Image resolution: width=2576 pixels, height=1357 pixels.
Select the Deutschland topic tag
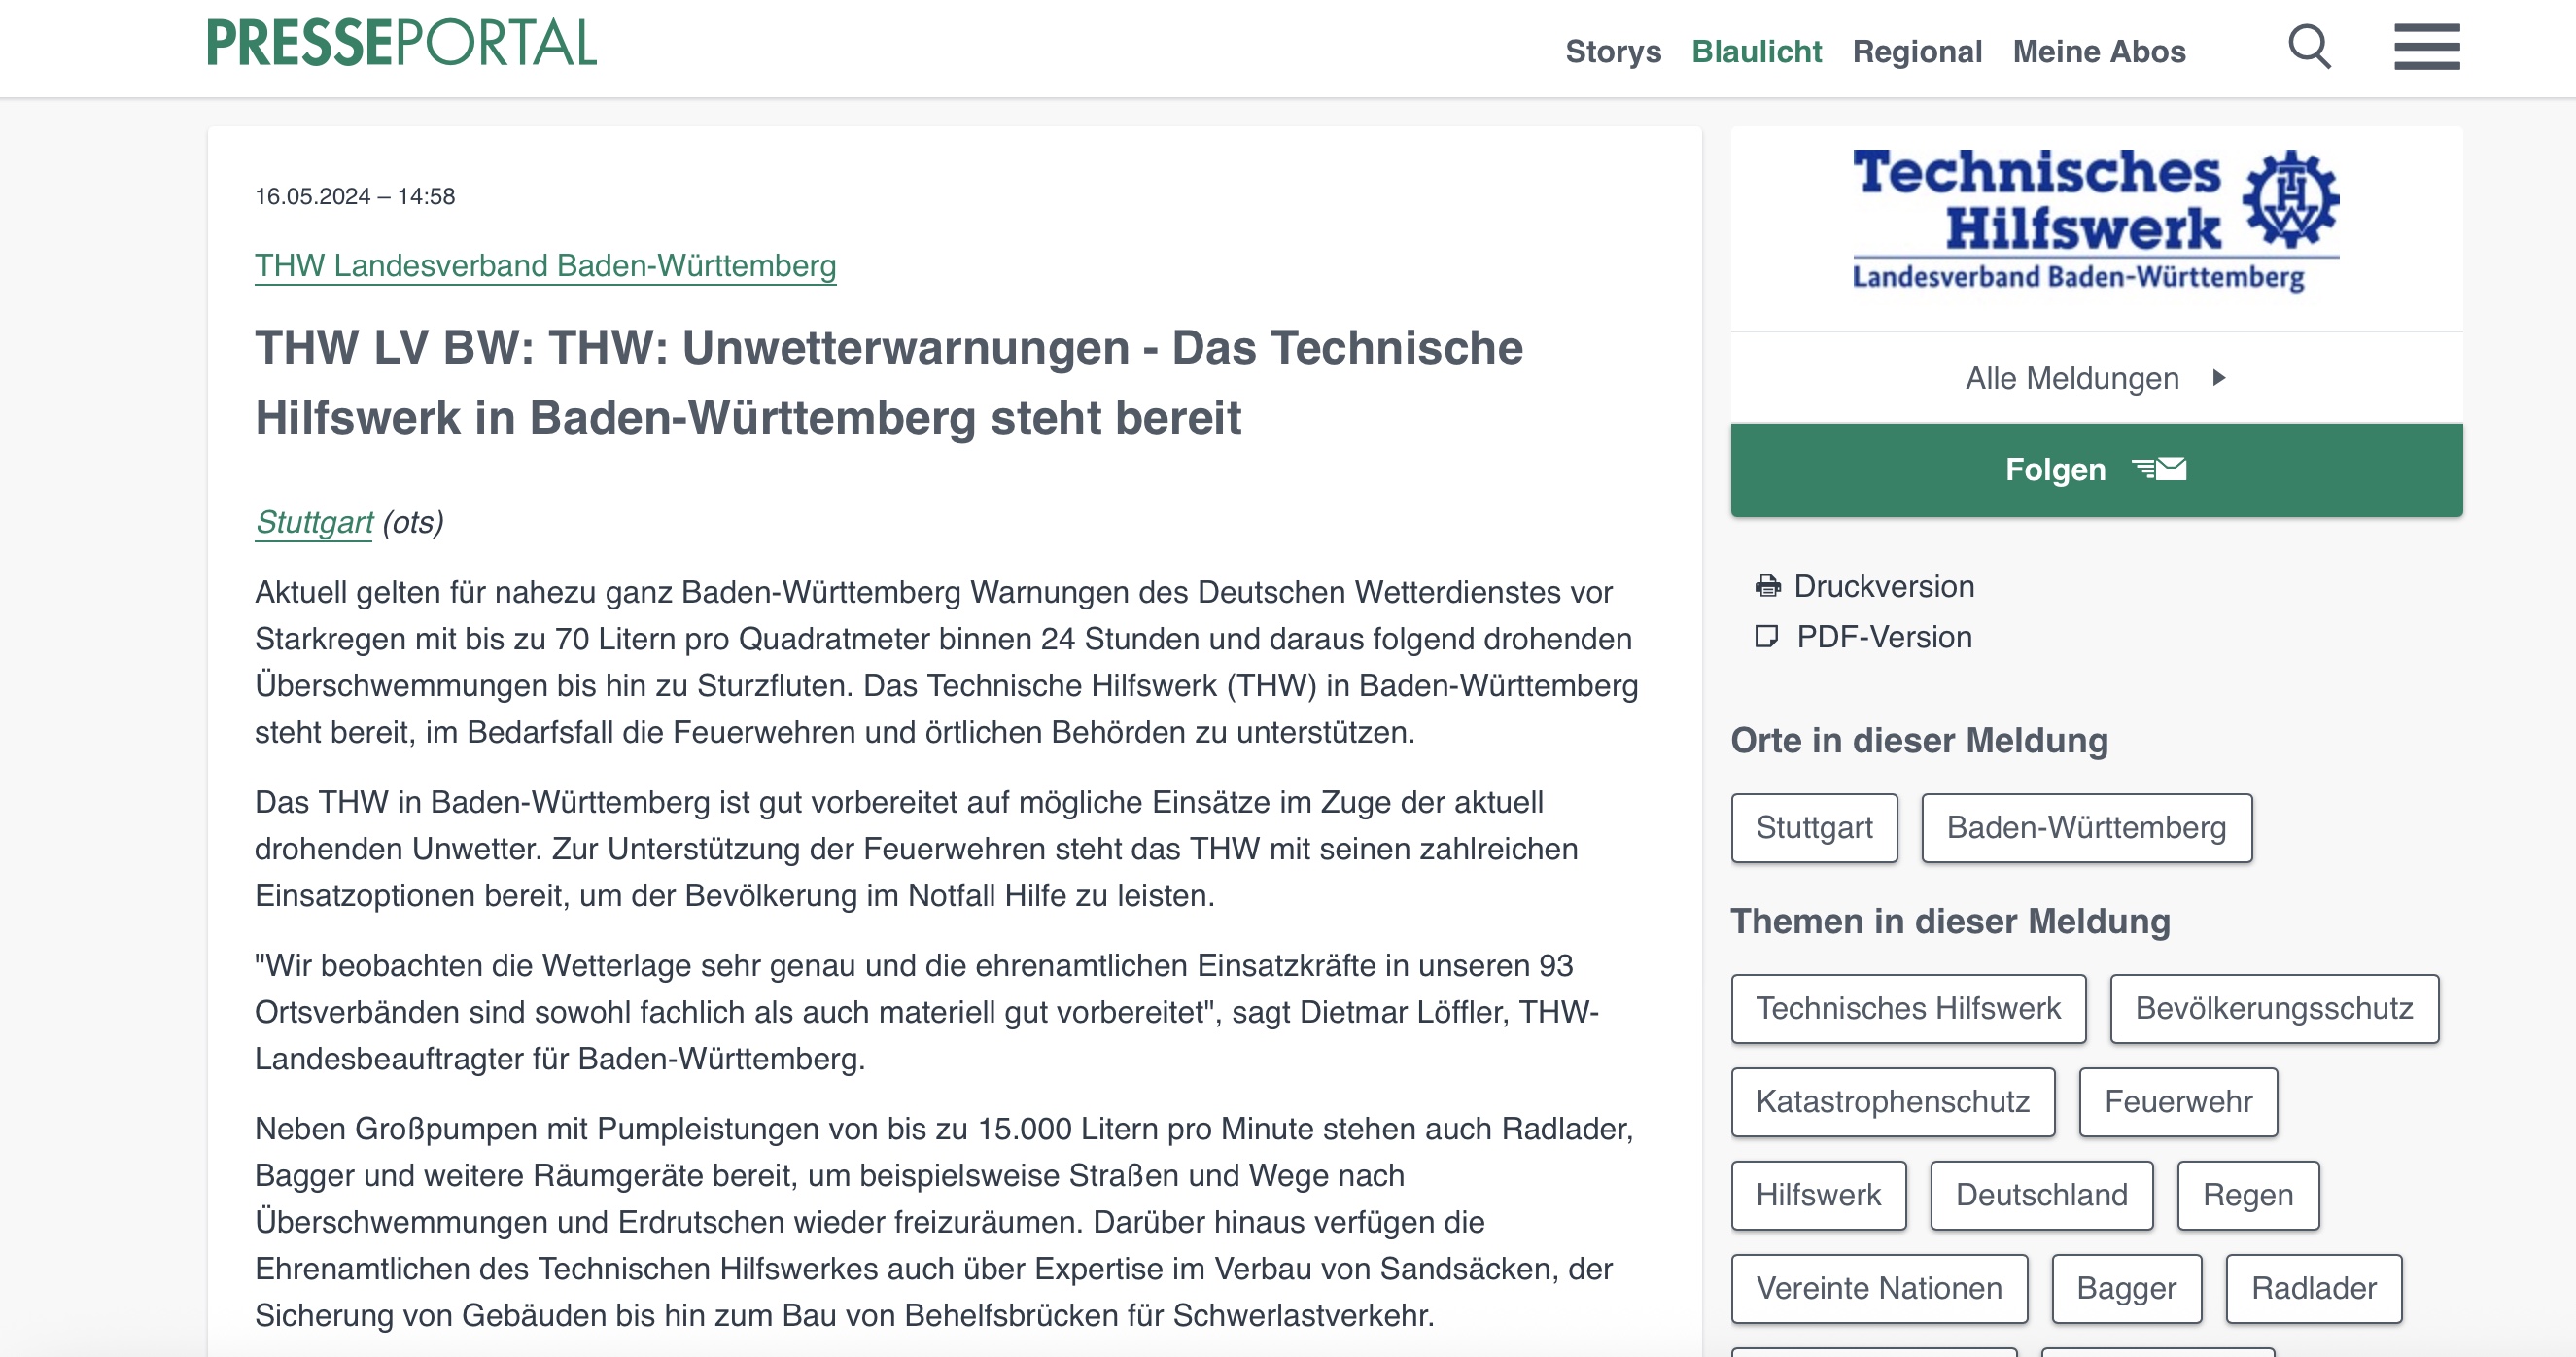pos(2041,1195)
